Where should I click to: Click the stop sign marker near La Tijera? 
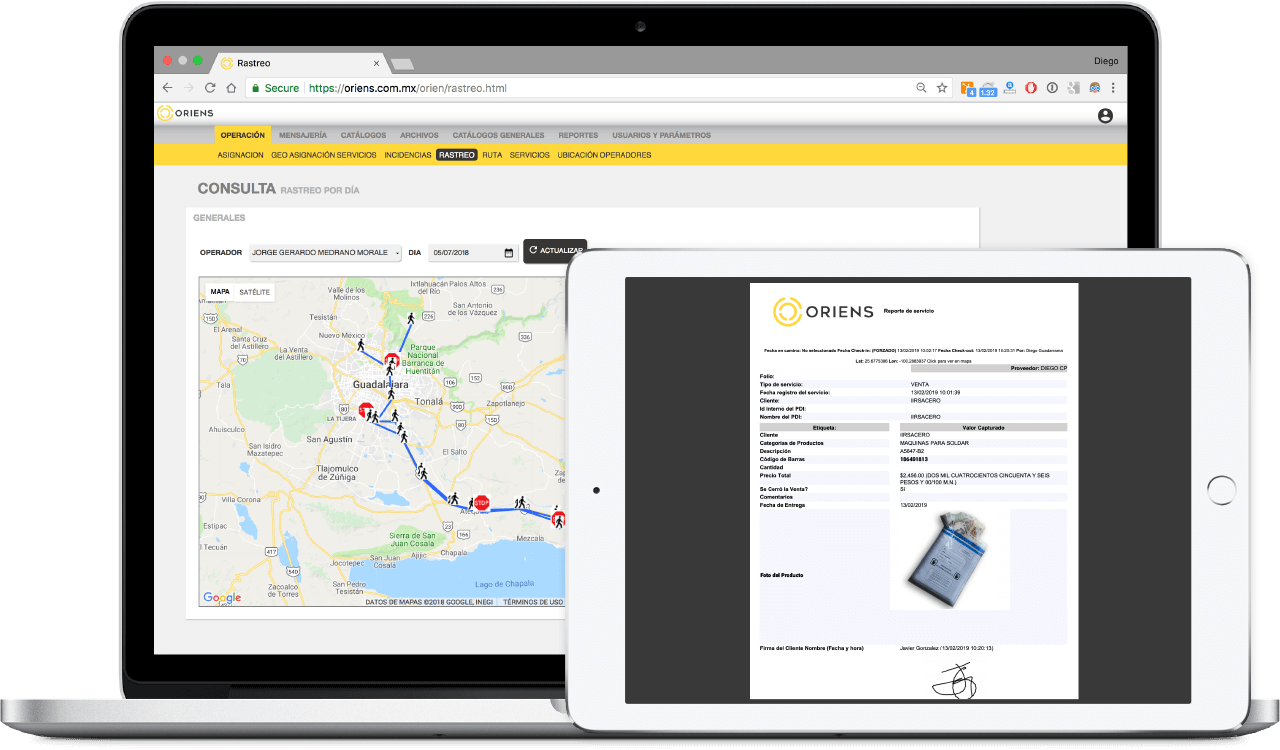coord(366,409)
